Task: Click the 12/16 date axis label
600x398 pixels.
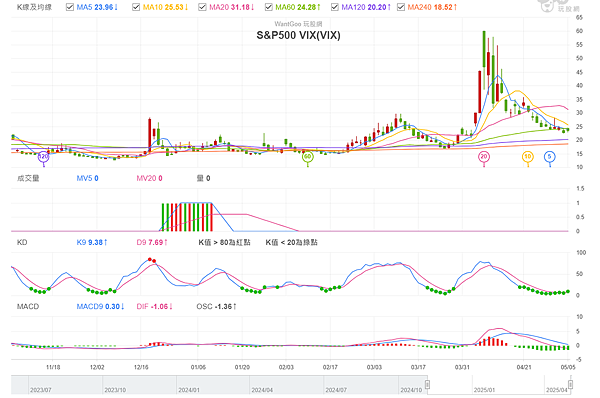Action: point(141,367)
